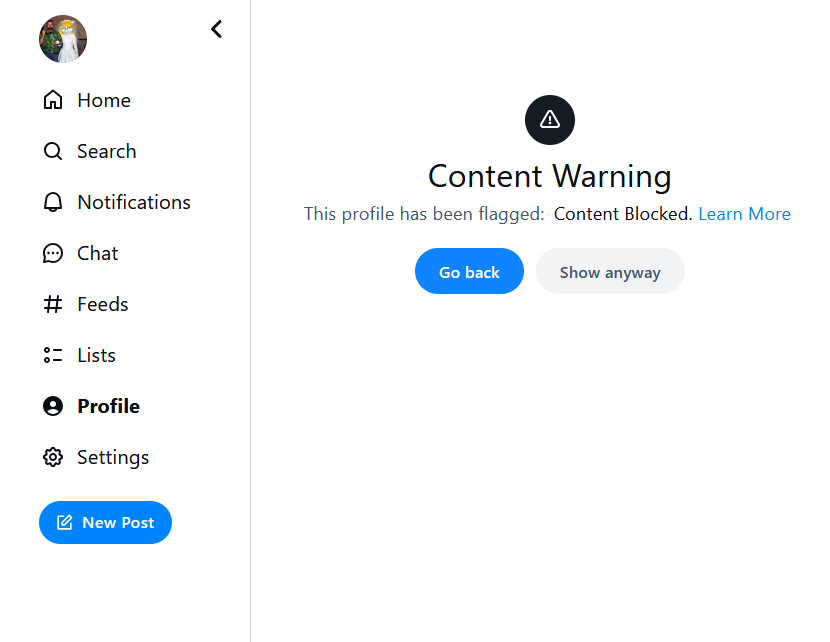Click the Profile person icon
This screenshot has width=830, height=642.
click(x=53, y=406)
